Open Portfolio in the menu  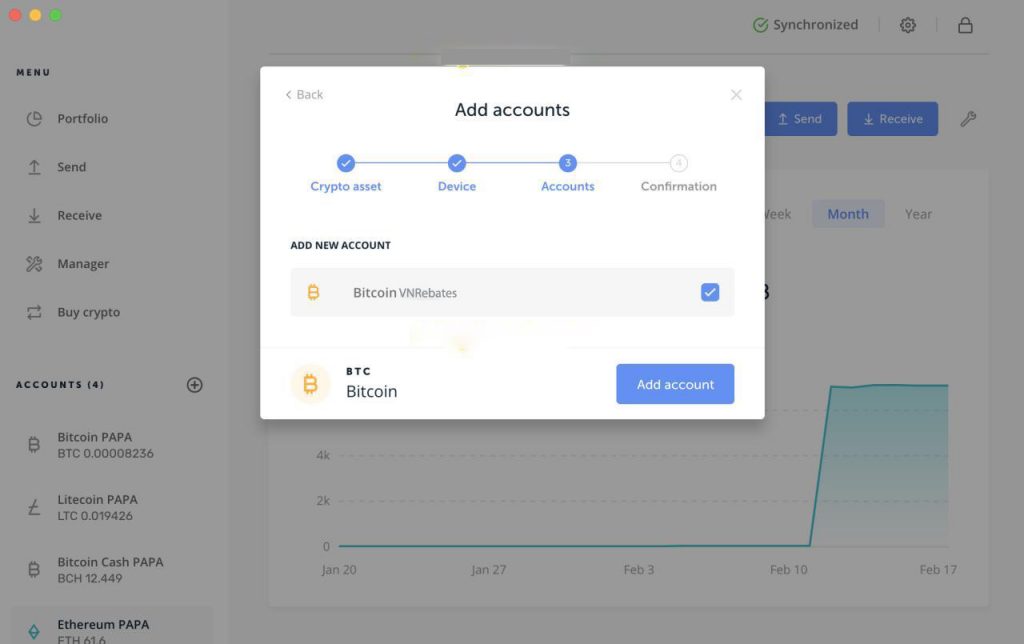coord(82,119)
